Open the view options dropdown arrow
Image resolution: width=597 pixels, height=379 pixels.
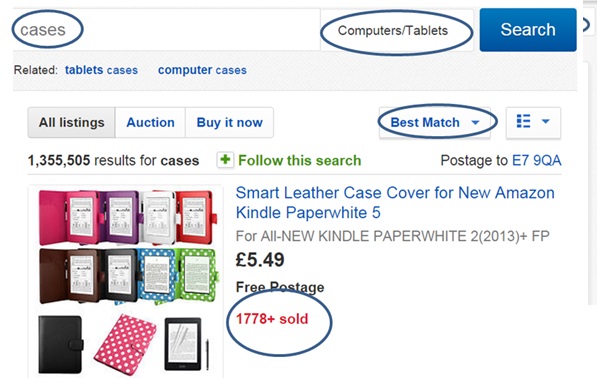(546, 122)
